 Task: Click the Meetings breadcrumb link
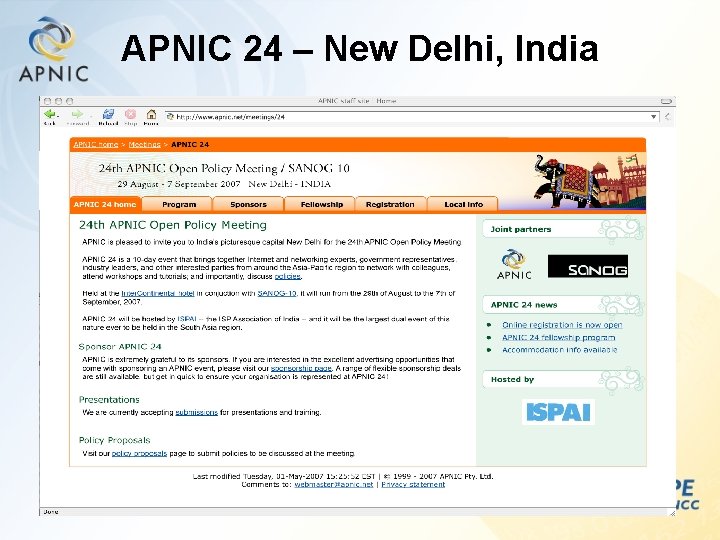pos(145,145)
